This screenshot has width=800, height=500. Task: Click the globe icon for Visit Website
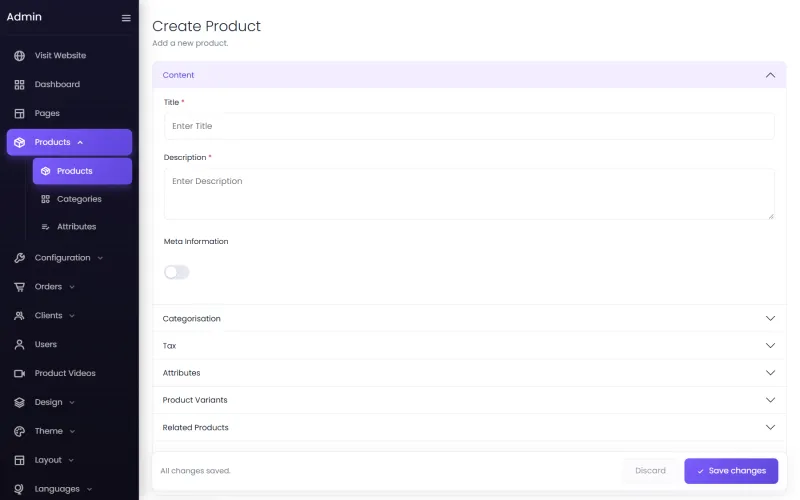click(x=19, y=56)
